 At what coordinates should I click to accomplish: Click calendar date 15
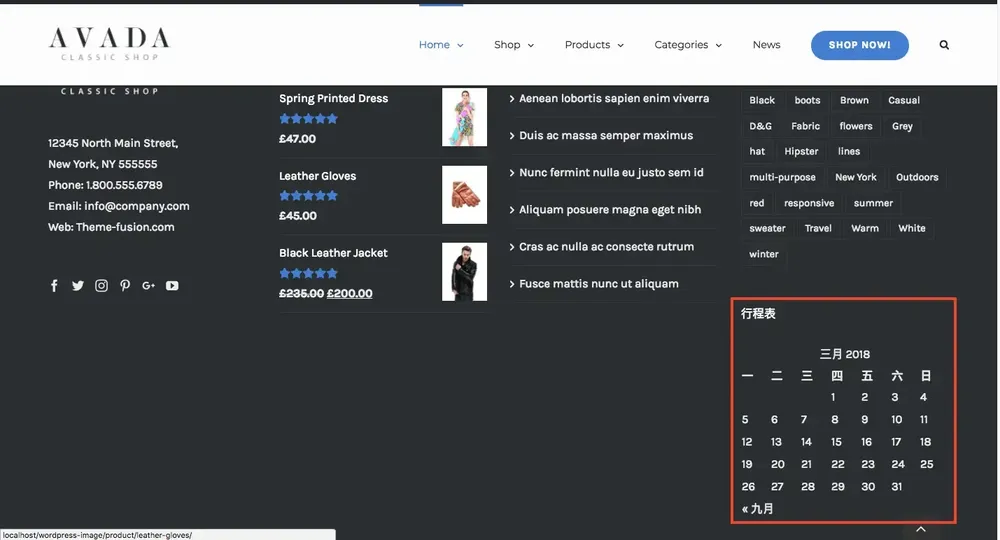tap(836, 442)
